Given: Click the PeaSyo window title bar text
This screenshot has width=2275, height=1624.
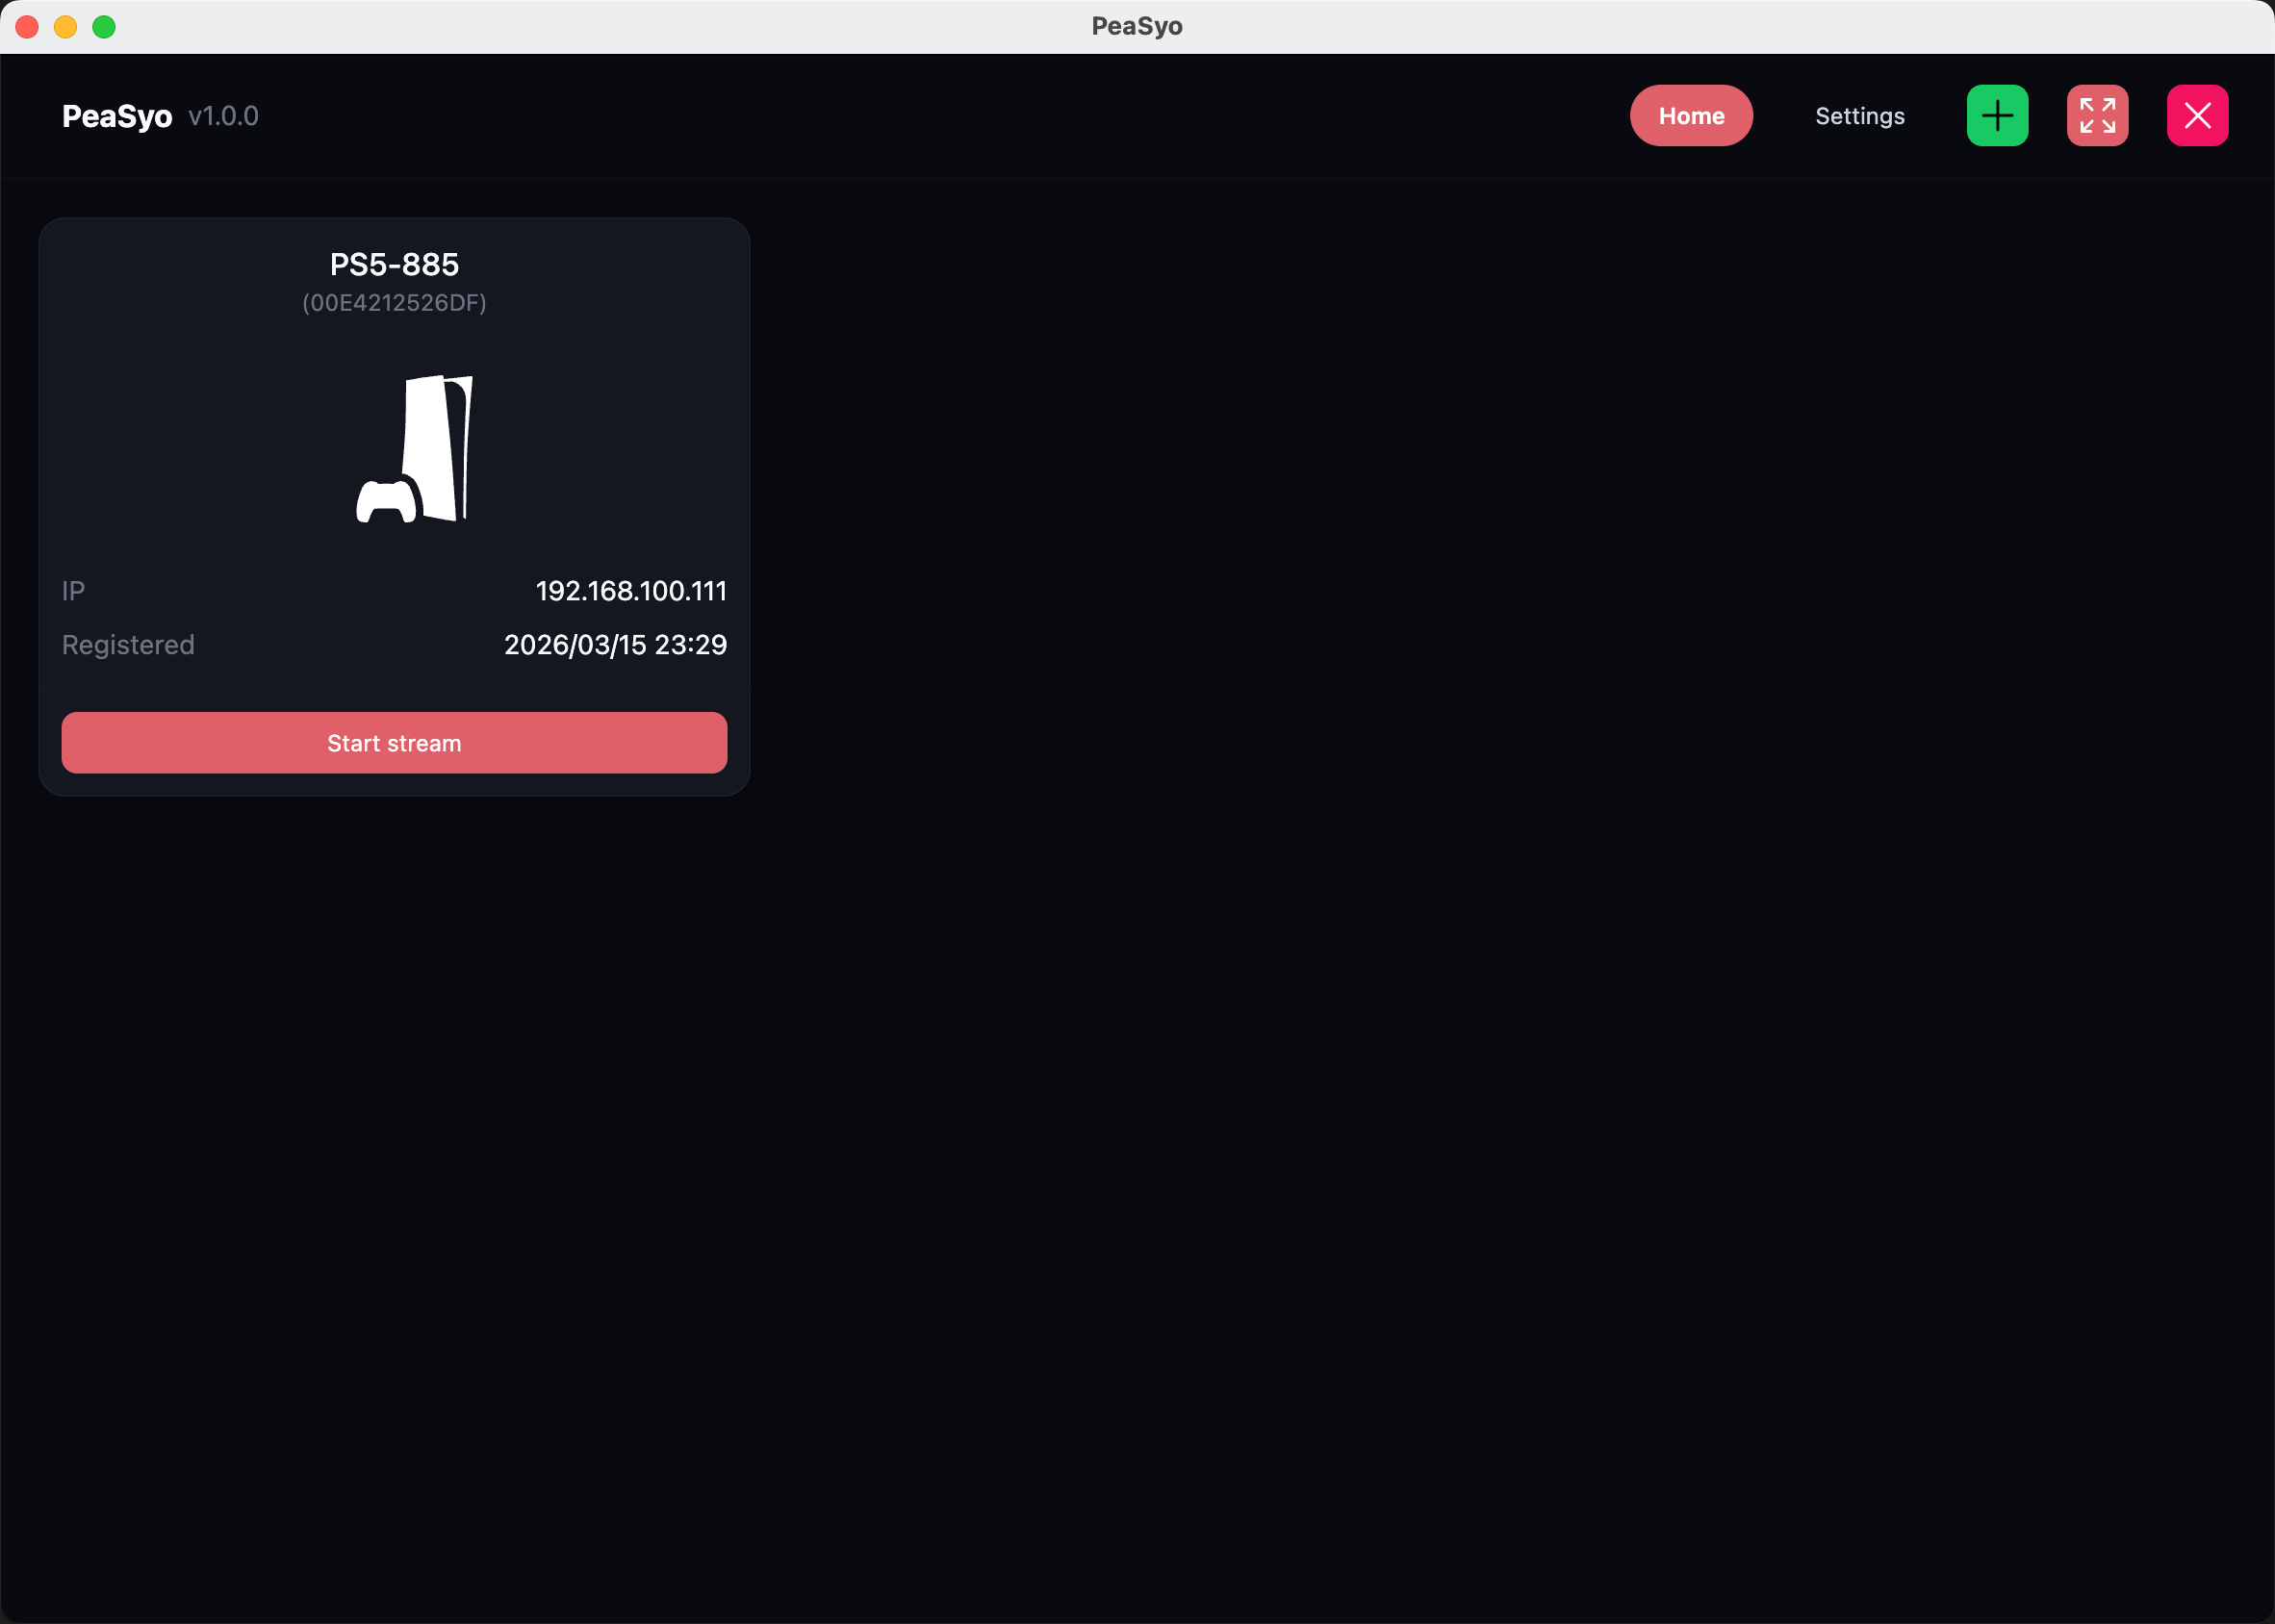Looking at the screenshot, I should [1137, 26].
